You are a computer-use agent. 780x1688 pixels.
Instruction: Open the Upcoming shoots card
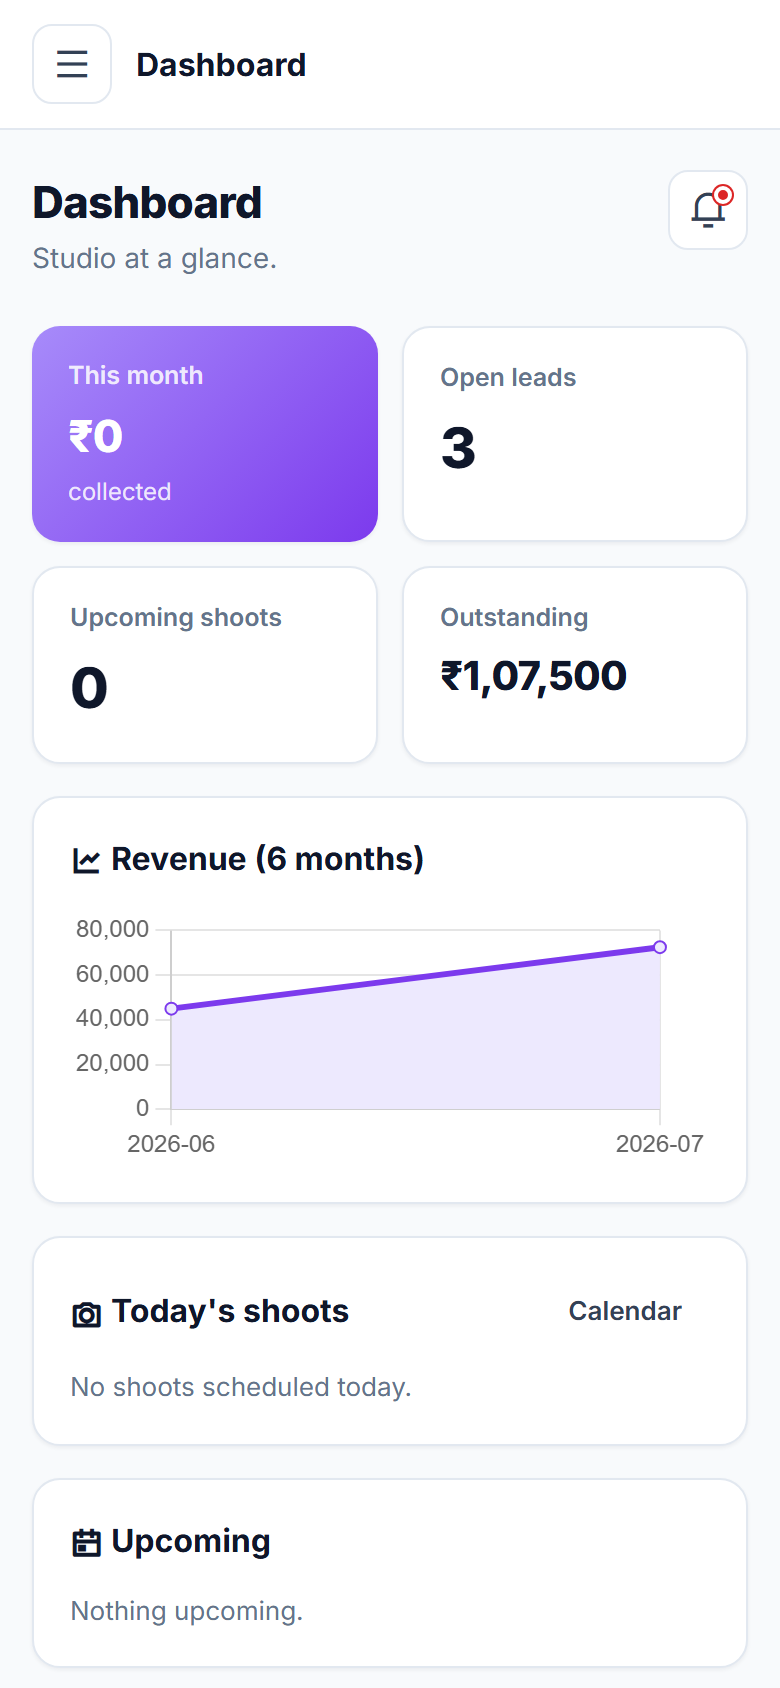[205, 665]
